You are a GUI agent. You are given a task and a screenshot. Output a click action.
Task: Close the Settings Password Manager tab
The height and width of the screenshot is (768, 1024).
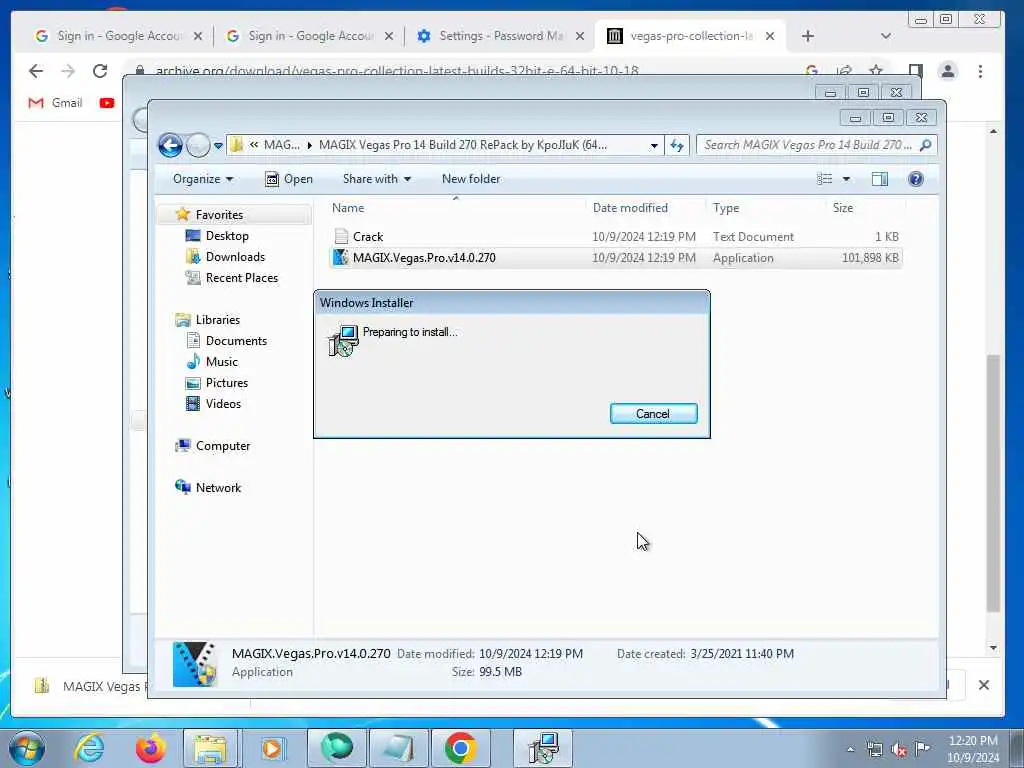579,37
